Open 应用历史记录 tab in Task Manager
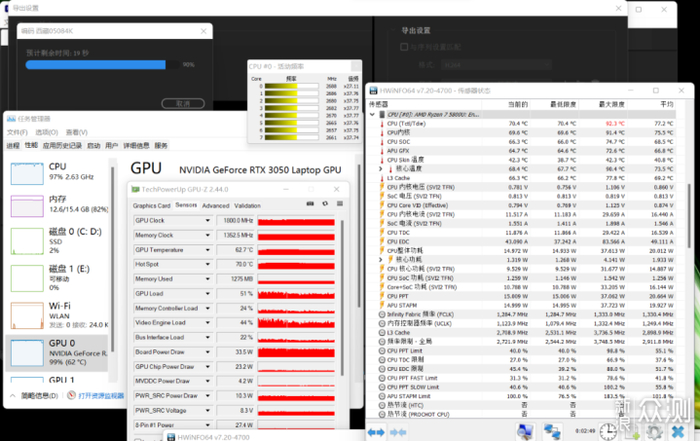Image resolution: width=700 pixels, height=441 pixels. click(x=62, y=146)
